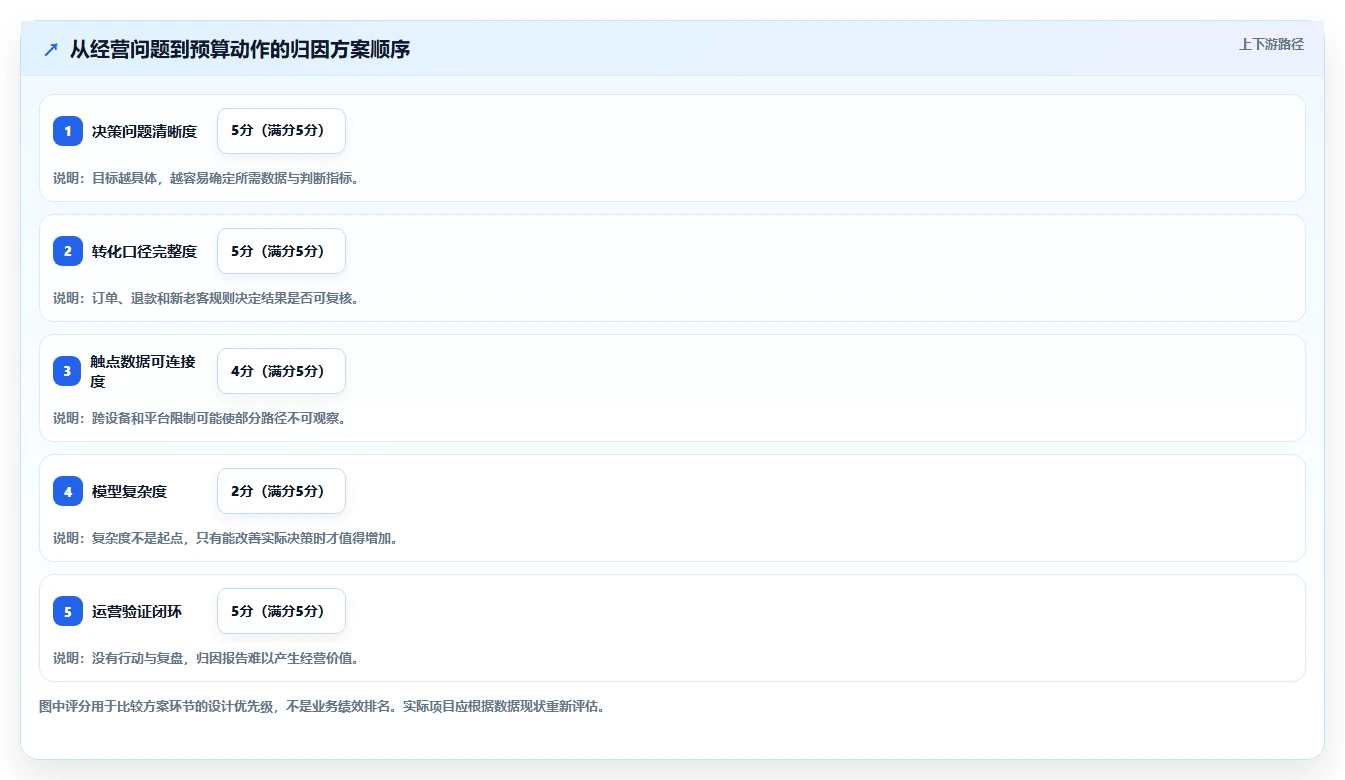The width and height of the screenshot is (1345, 780).
Task: Click the note starting 说明：目标越具体
Action: point(206,178)
